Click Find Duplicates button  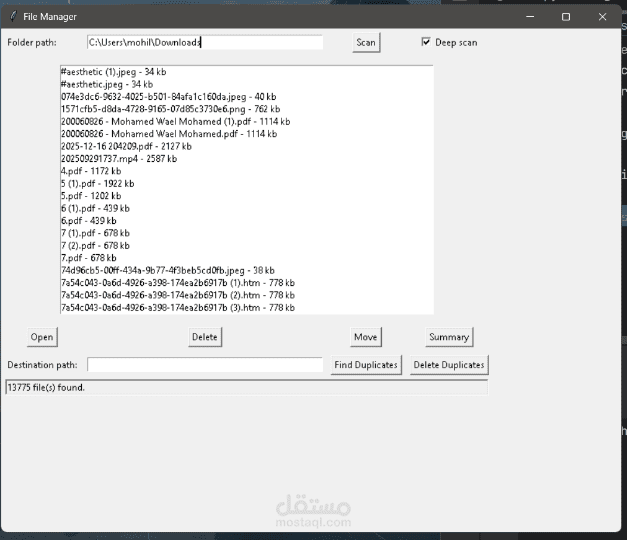coord(366,365)
